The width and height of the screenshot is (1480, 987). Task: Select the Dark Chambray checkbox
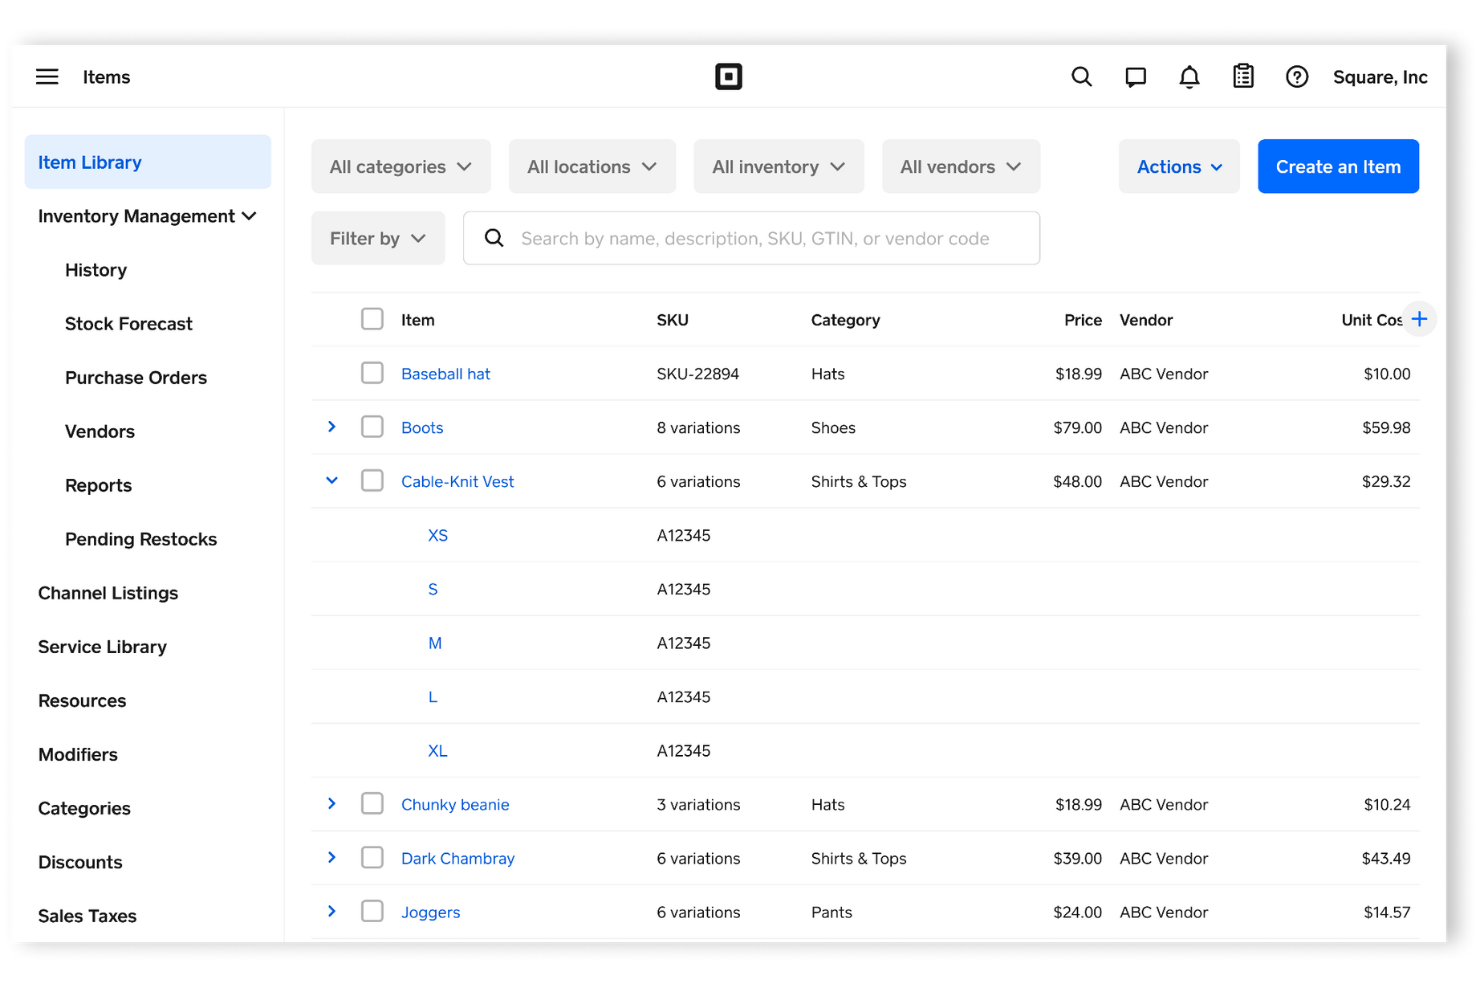click(372, 858)
